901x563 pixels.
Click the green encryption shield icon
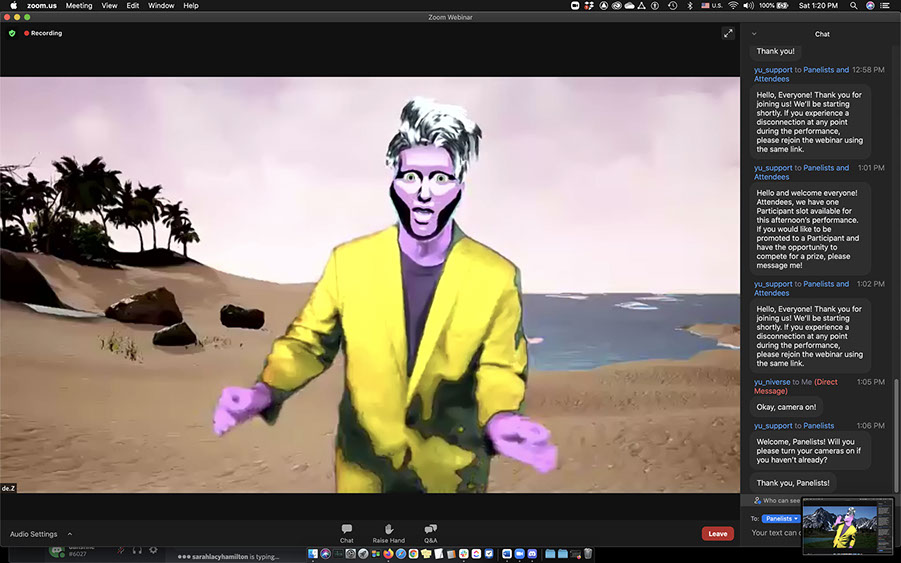(x=12, y=33)
